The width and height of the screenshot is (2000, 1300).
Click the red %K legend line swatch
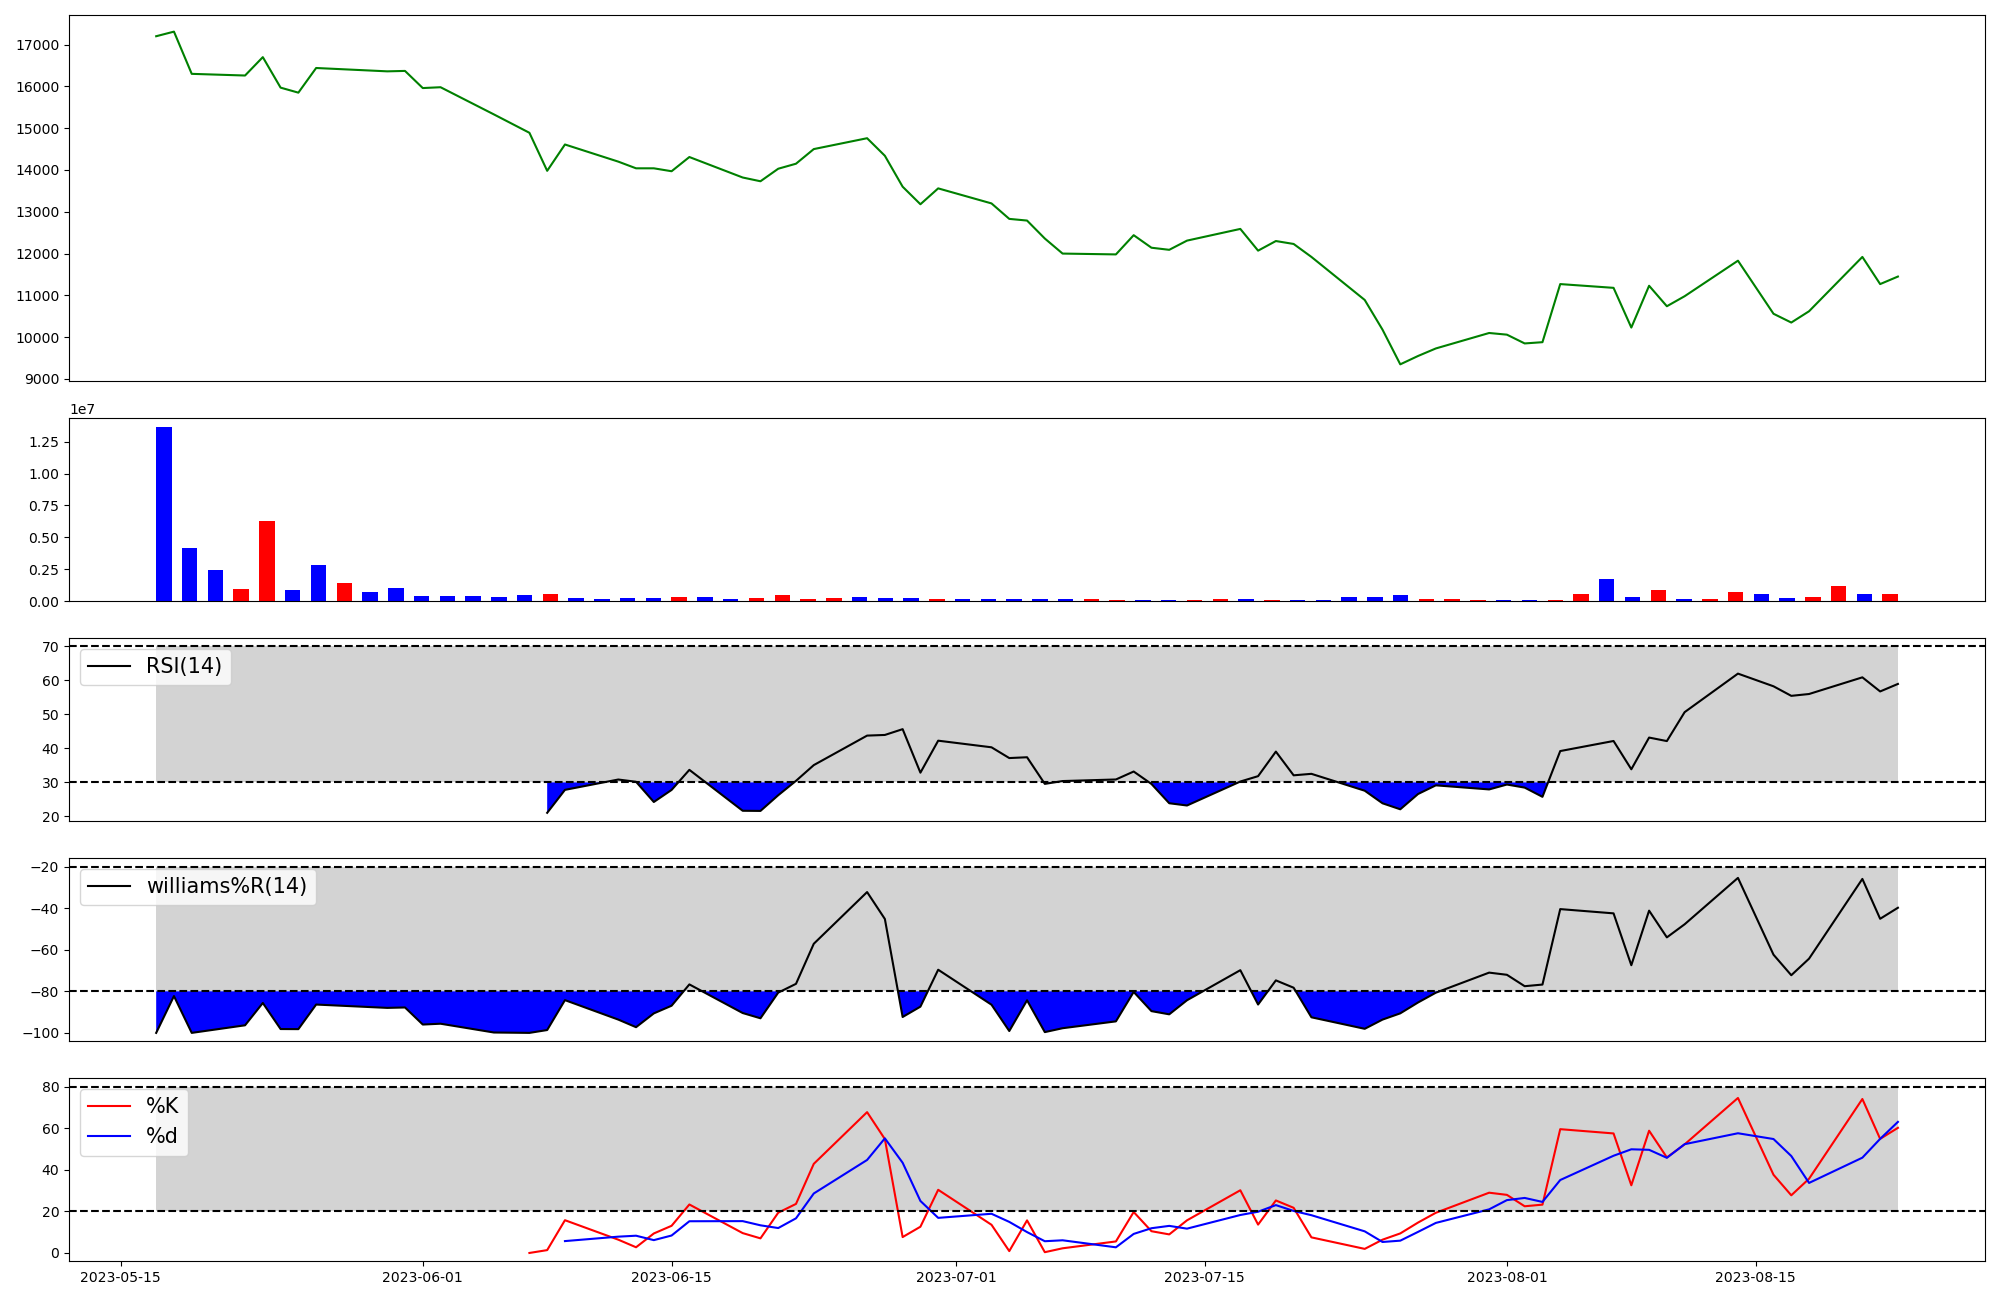tap(109, 1106)
